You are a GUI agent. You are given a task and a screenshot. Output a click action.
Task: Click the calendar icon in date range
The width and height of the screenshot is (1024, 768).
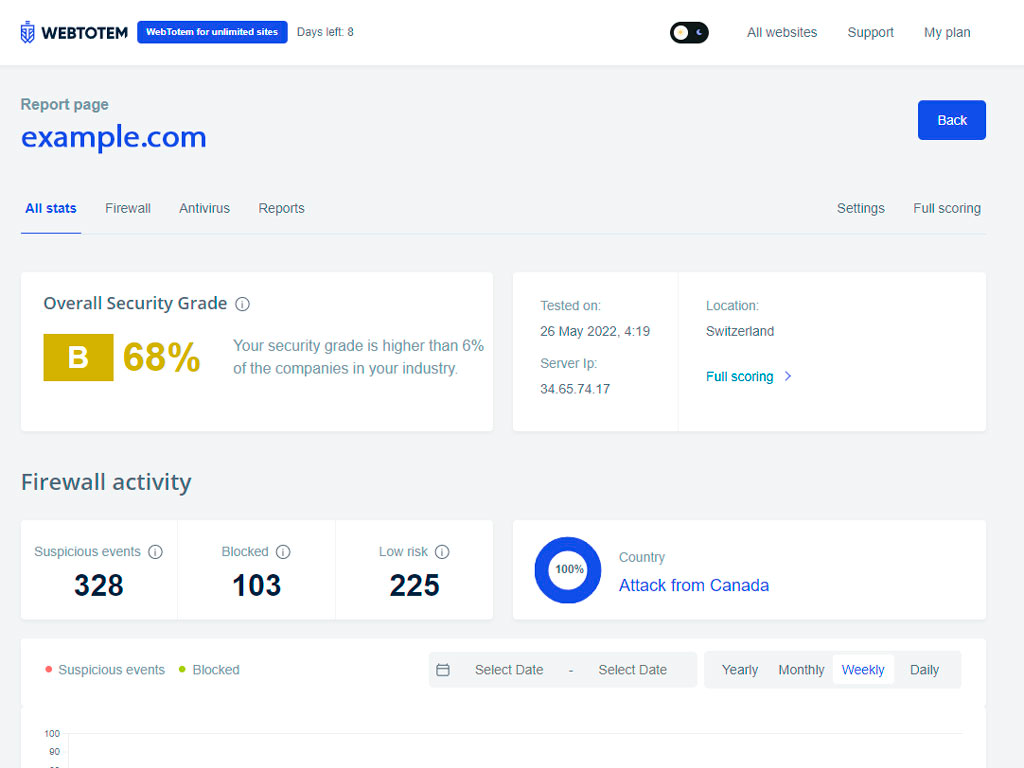(444, 670)
